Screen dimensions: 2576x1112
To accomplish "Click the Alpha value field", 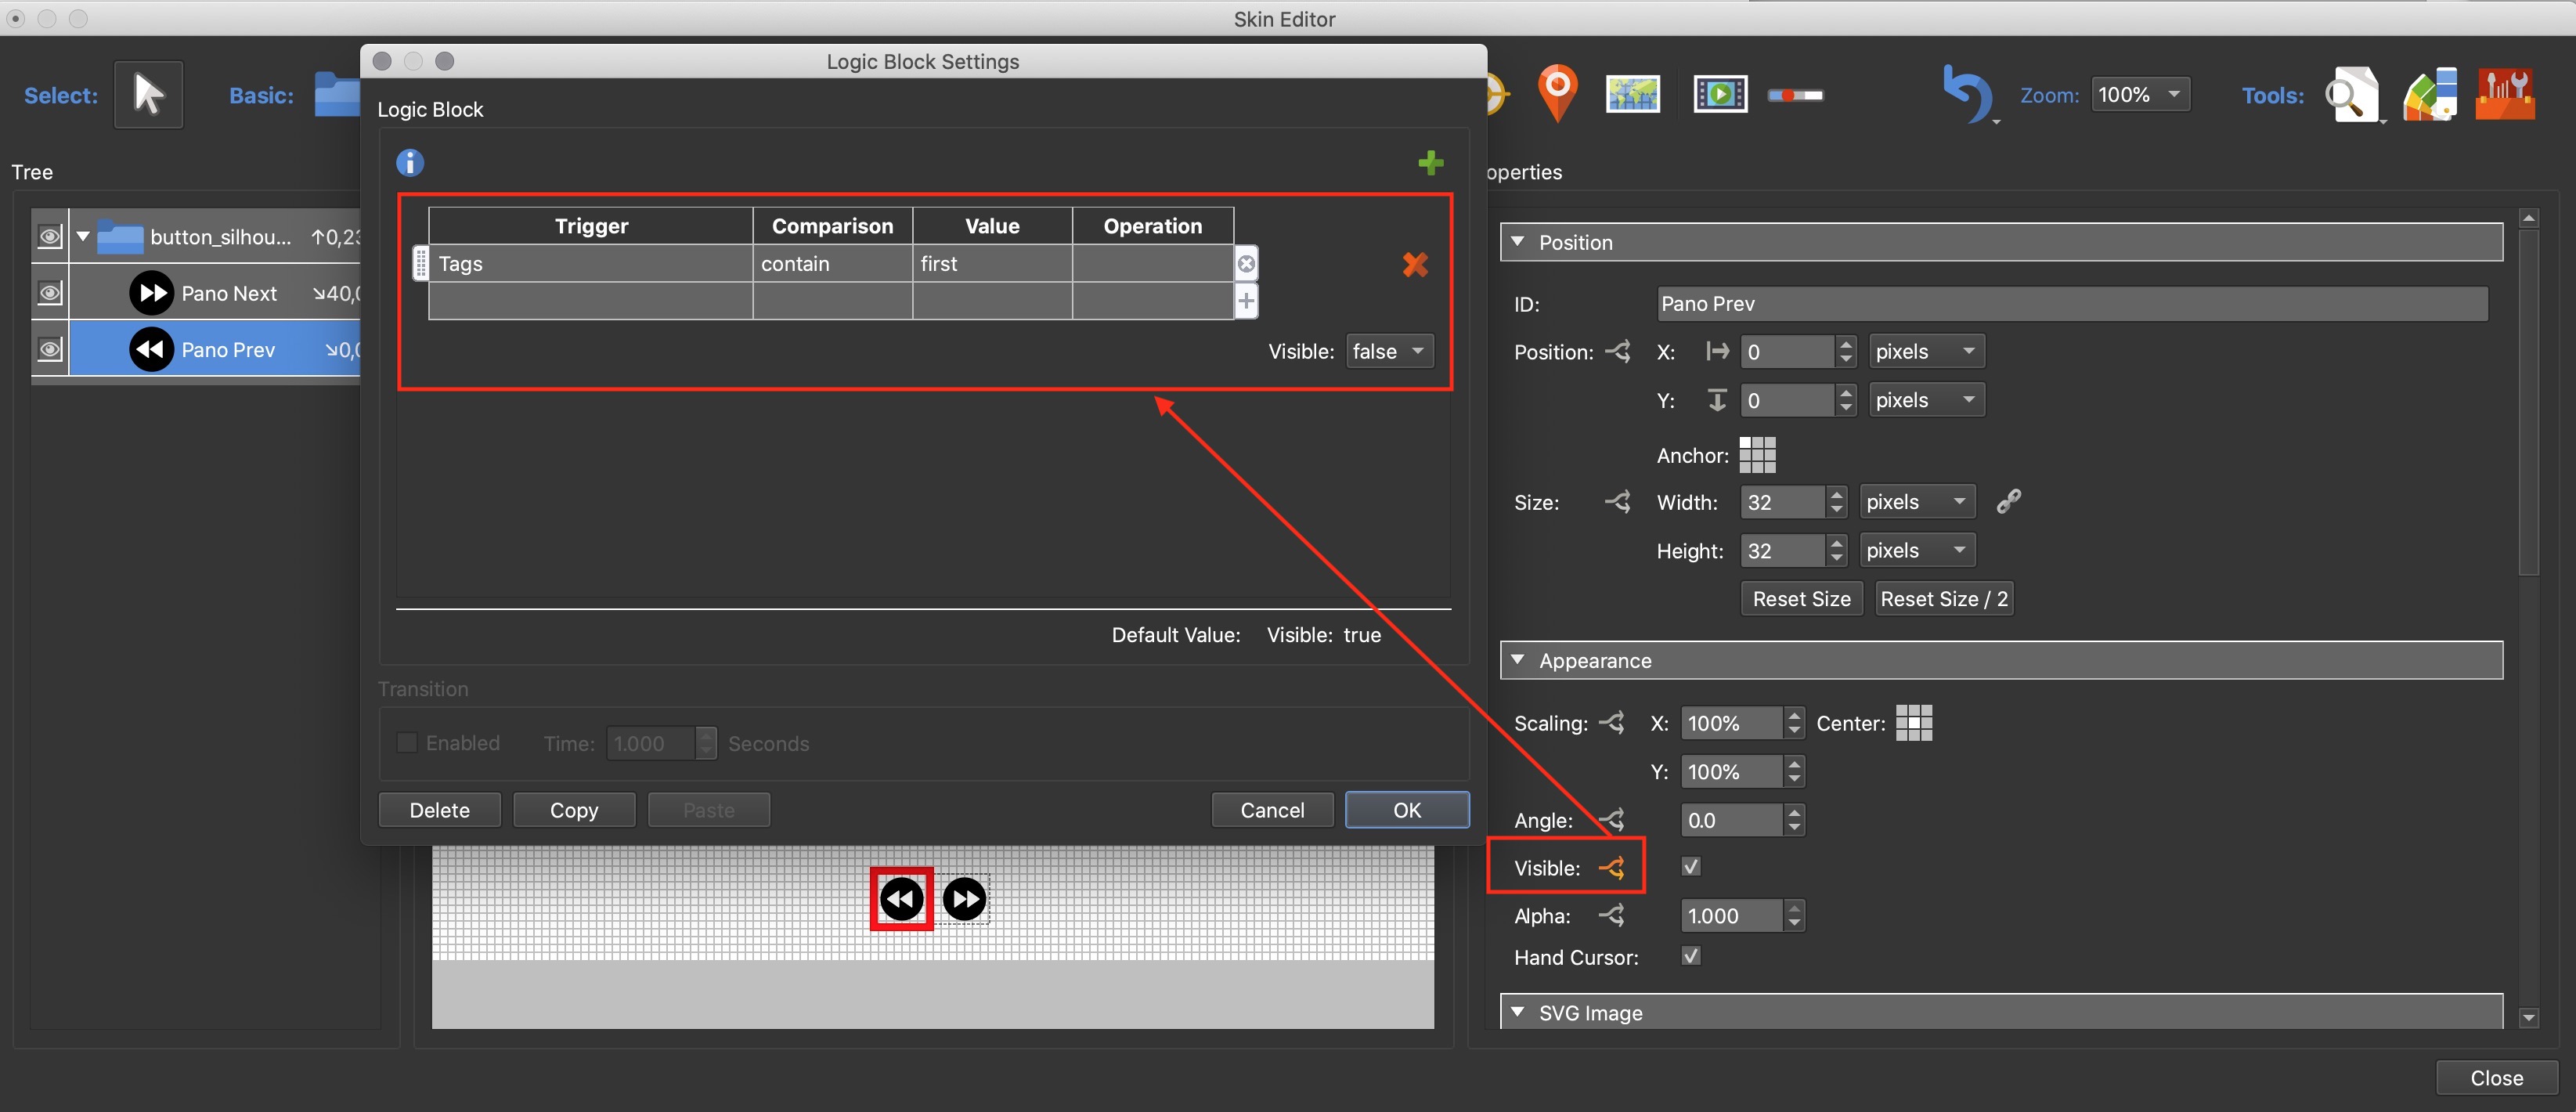I will coord(1731,915).
